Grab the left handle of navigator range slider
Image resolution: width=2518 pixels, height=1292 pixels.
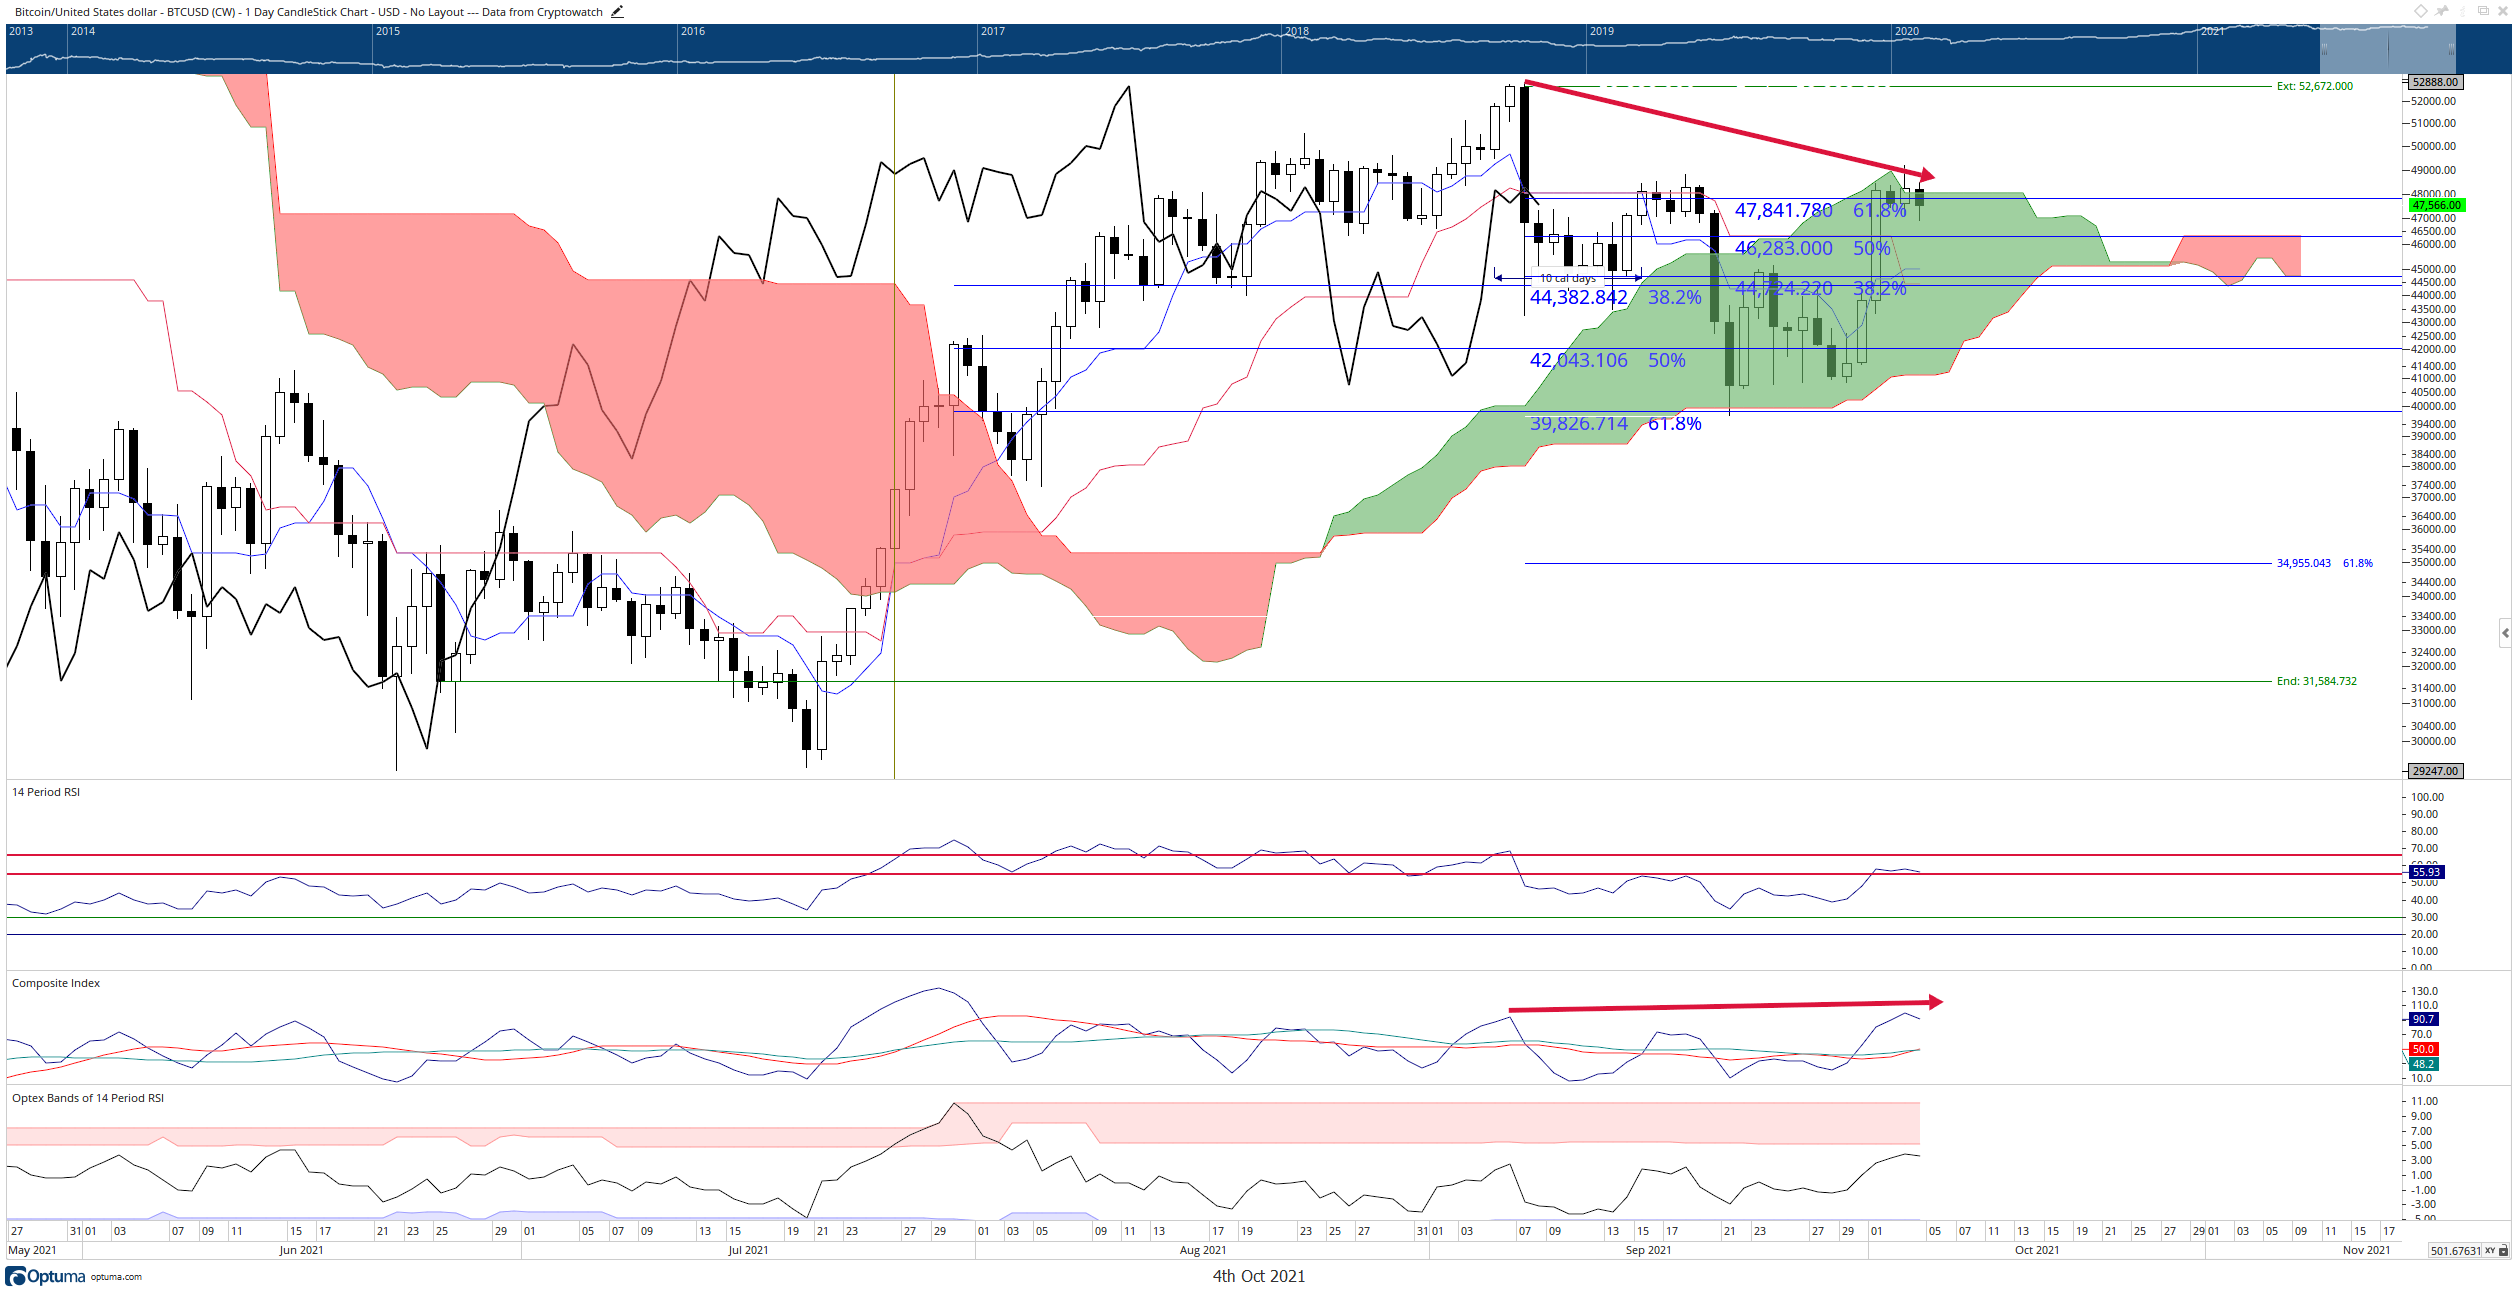click(x=2324, y=48)
